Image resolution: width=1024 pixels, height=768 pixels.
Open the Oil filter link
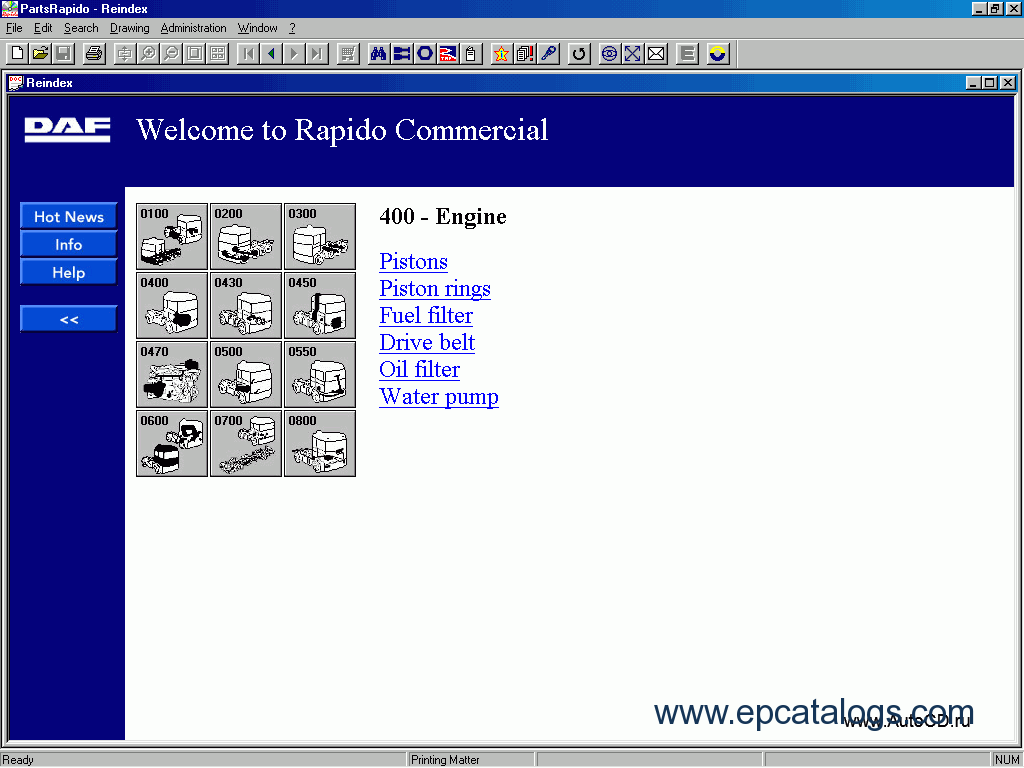(419, 370)
